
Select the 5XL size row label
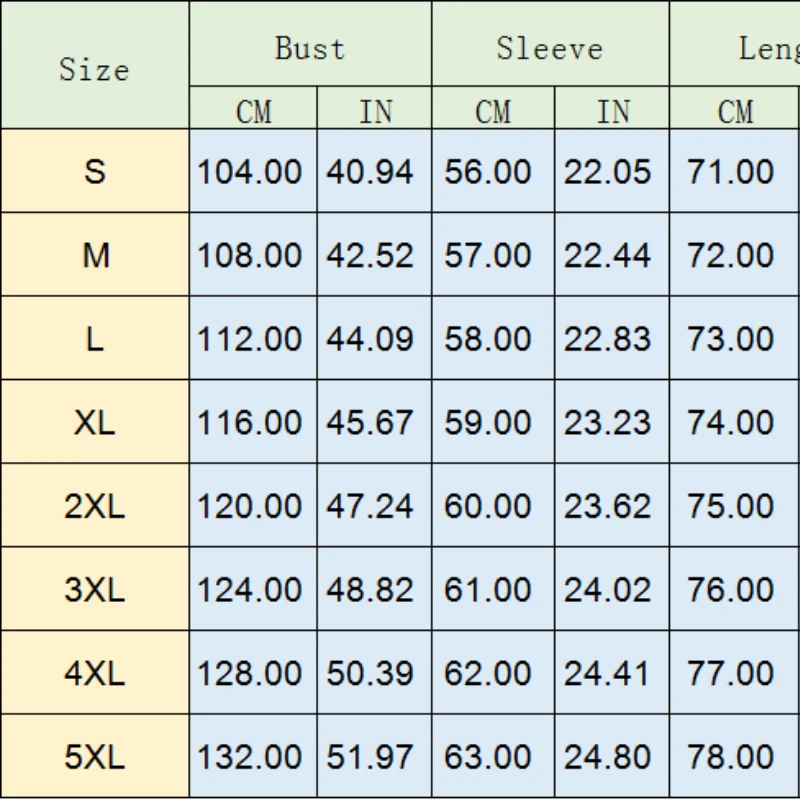(x=94, y=757)
